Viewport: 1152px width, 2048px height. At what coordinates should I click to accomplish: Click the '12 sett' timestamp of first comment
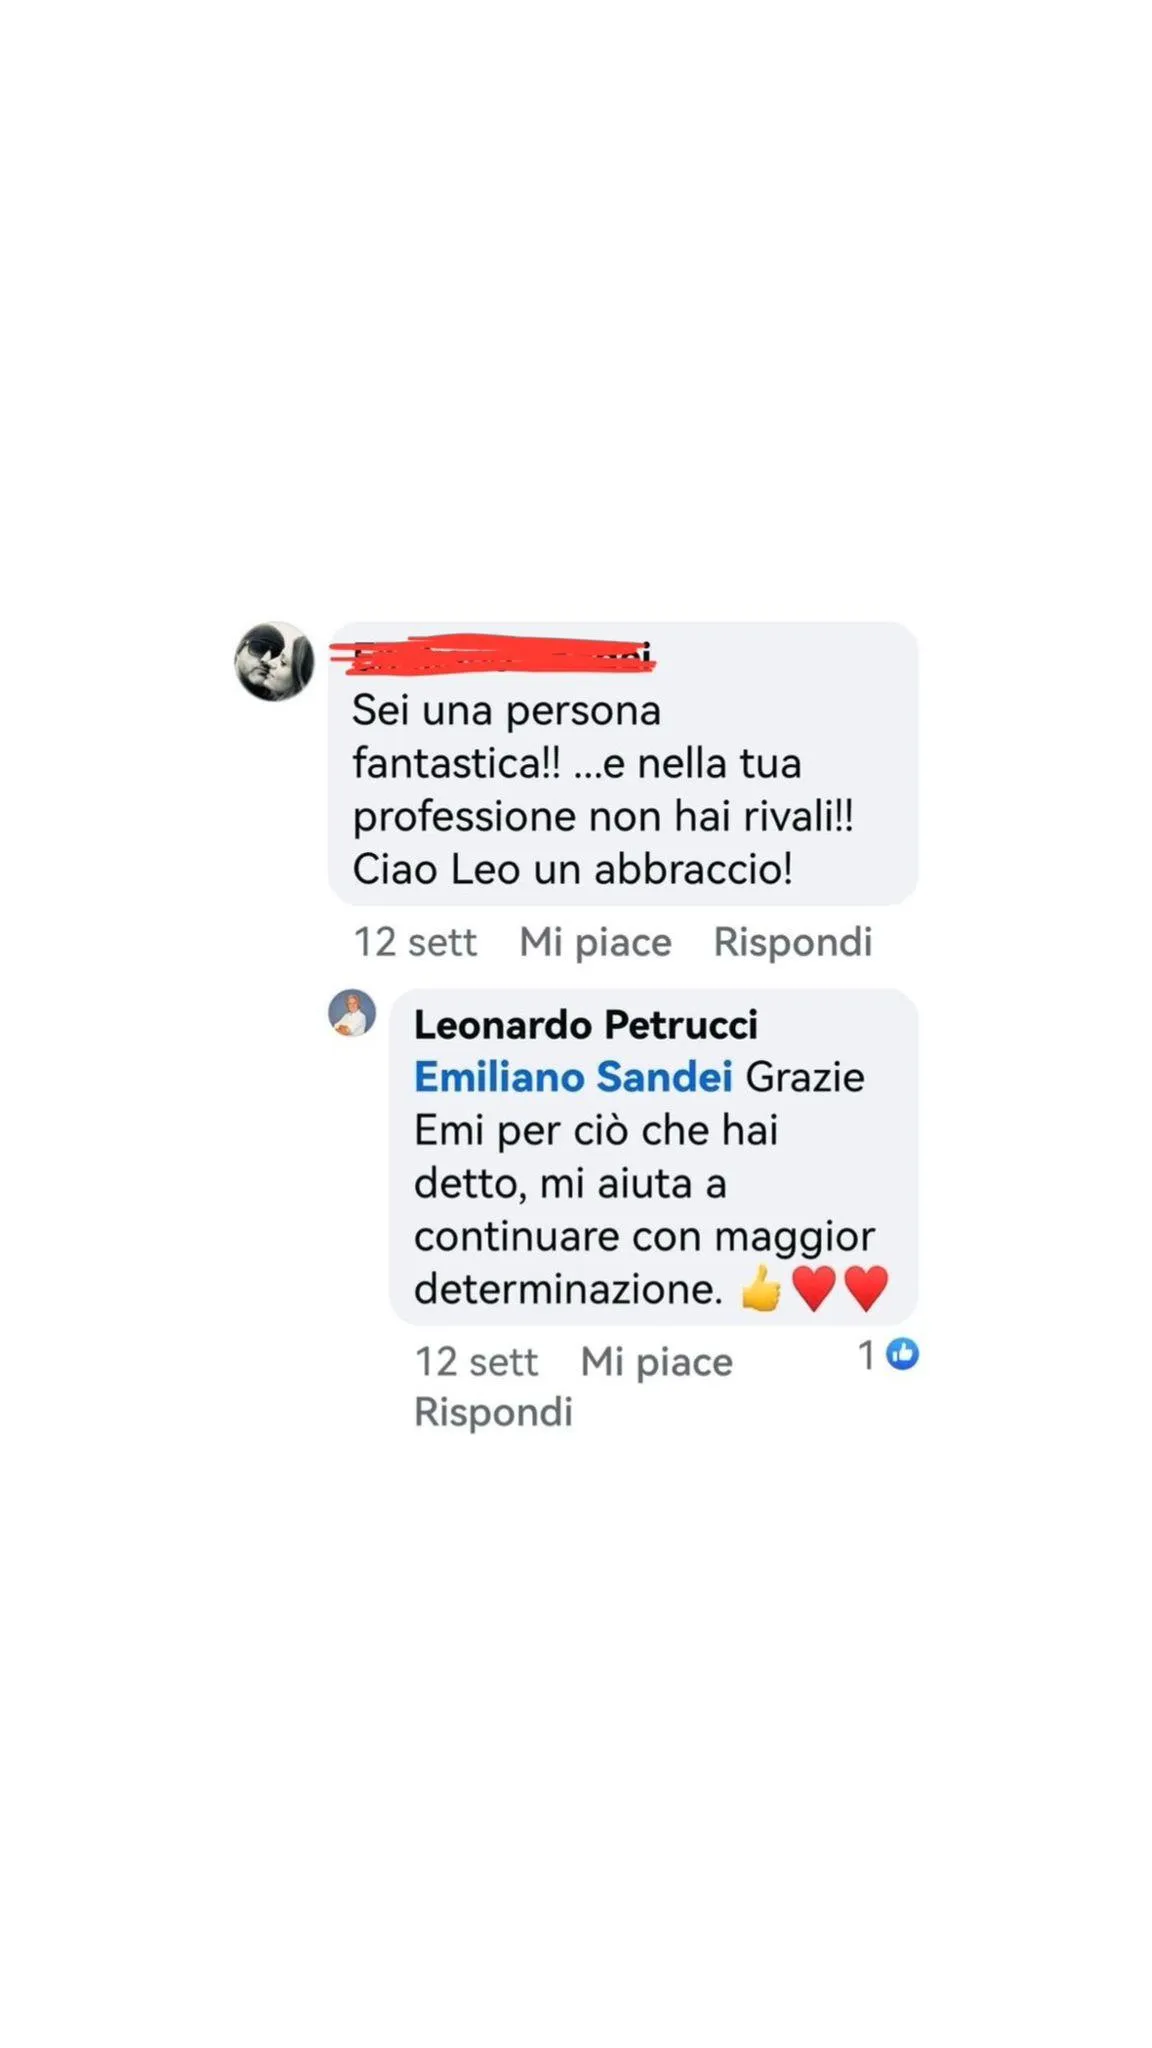415,942
